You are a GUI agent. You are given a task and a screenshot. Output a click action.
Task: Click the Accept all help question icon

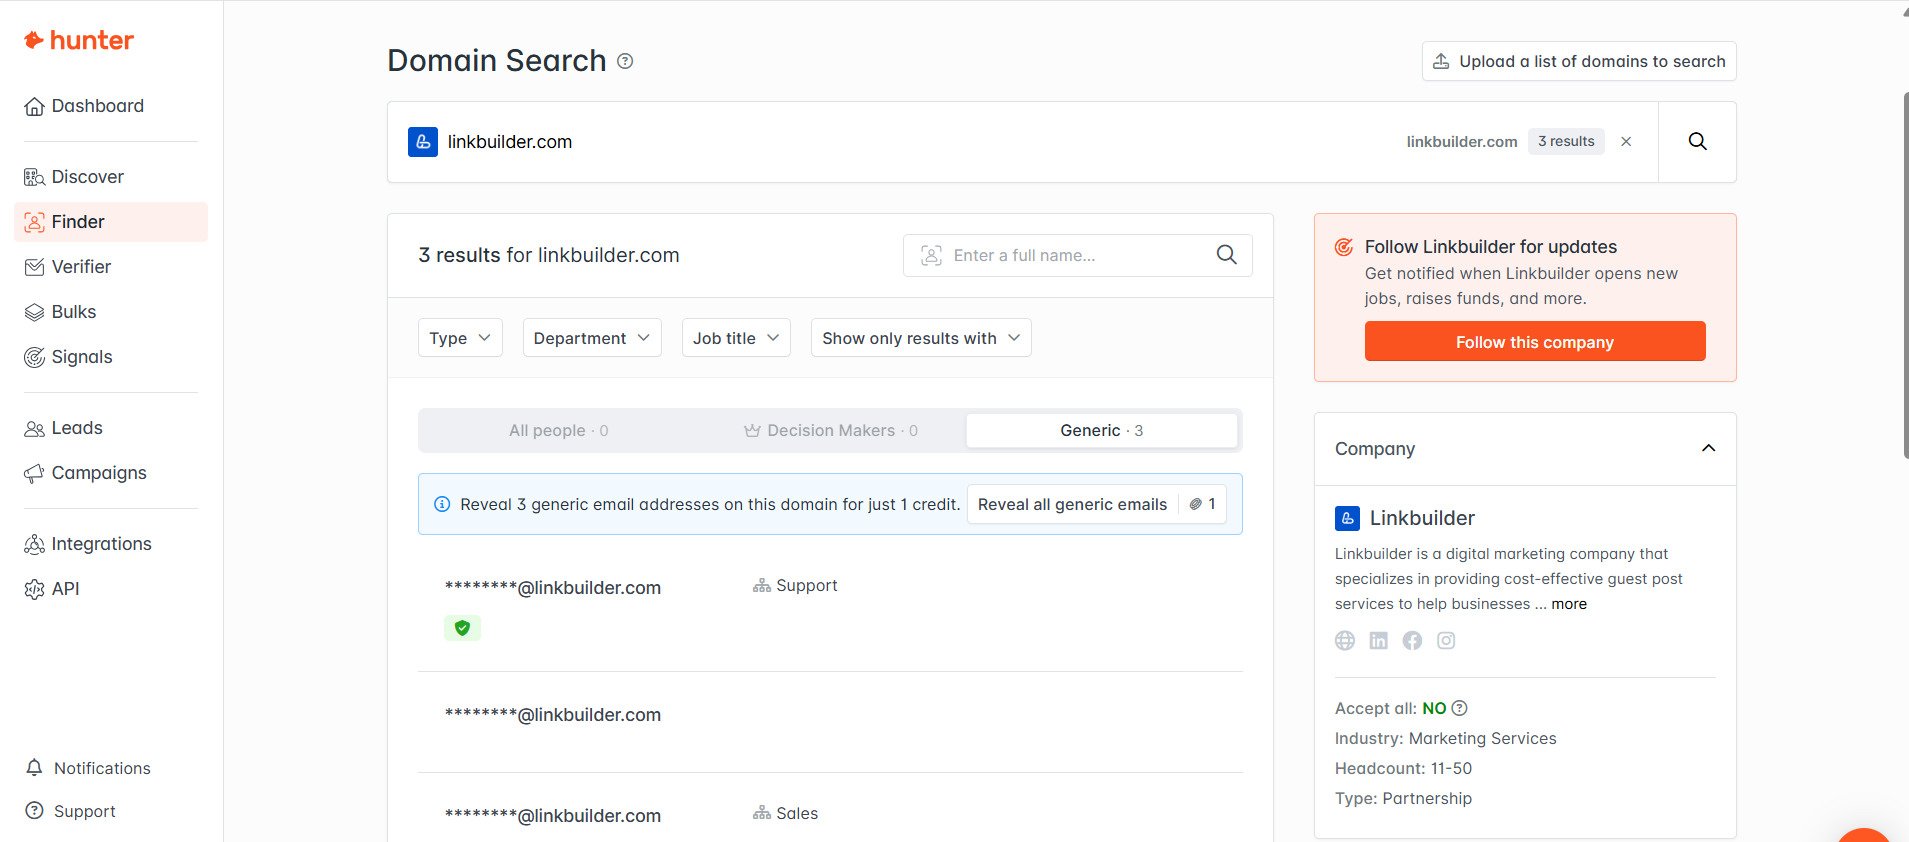tap(1459, 708)
